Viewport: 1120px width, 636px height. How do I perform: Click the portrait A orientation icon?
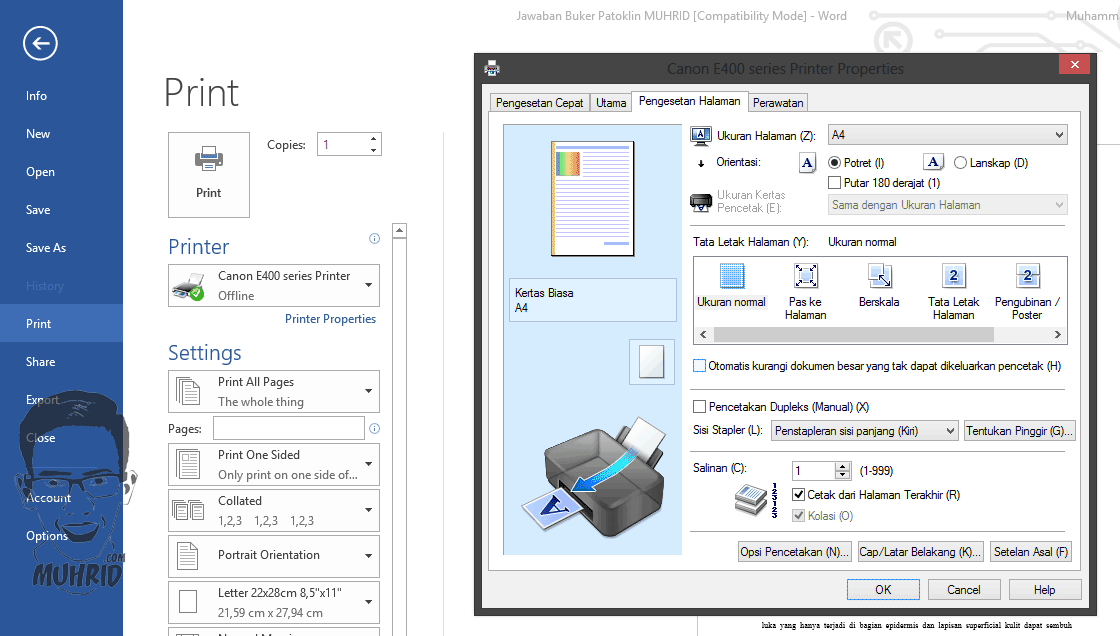coord(807,163)
